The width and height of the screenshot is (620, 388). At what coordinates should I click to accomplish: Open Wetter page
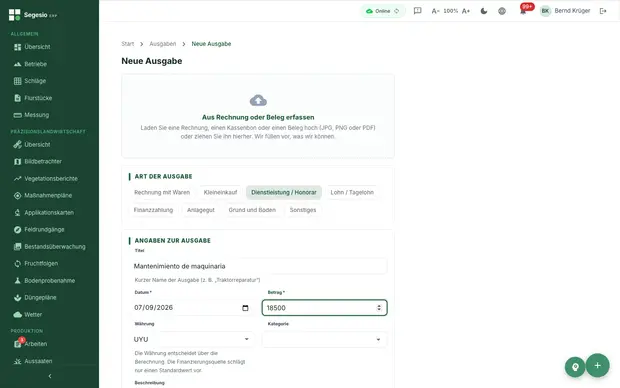click(33, 314)
